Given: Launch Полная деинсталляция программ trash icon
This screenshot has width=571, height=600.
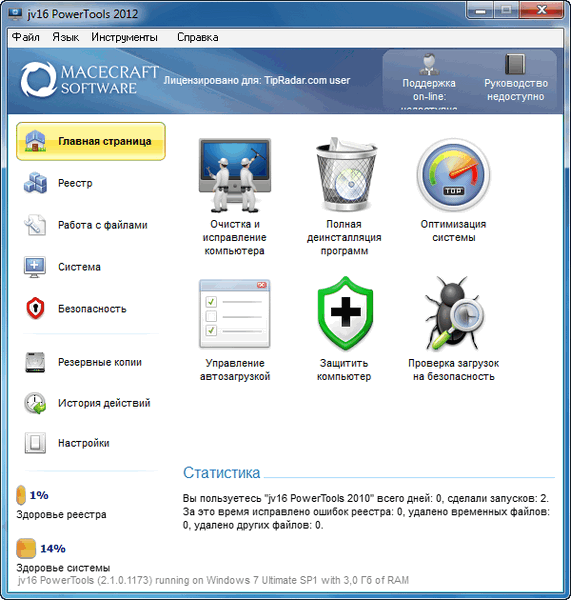Looking at the screenshot, I should 346,174.
